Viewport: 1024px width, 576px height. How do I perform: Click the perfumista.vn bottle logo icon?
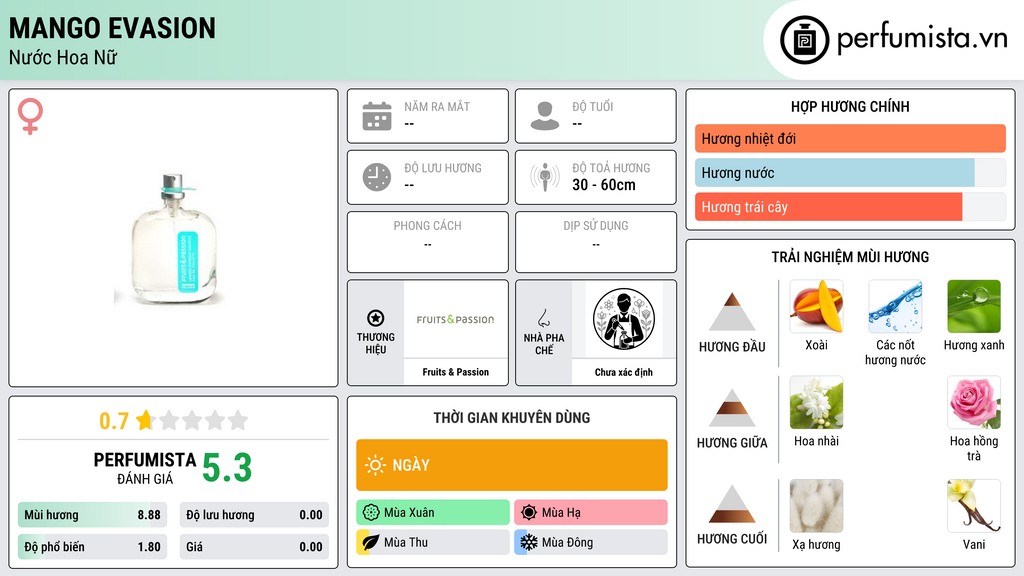coord(804,40)
